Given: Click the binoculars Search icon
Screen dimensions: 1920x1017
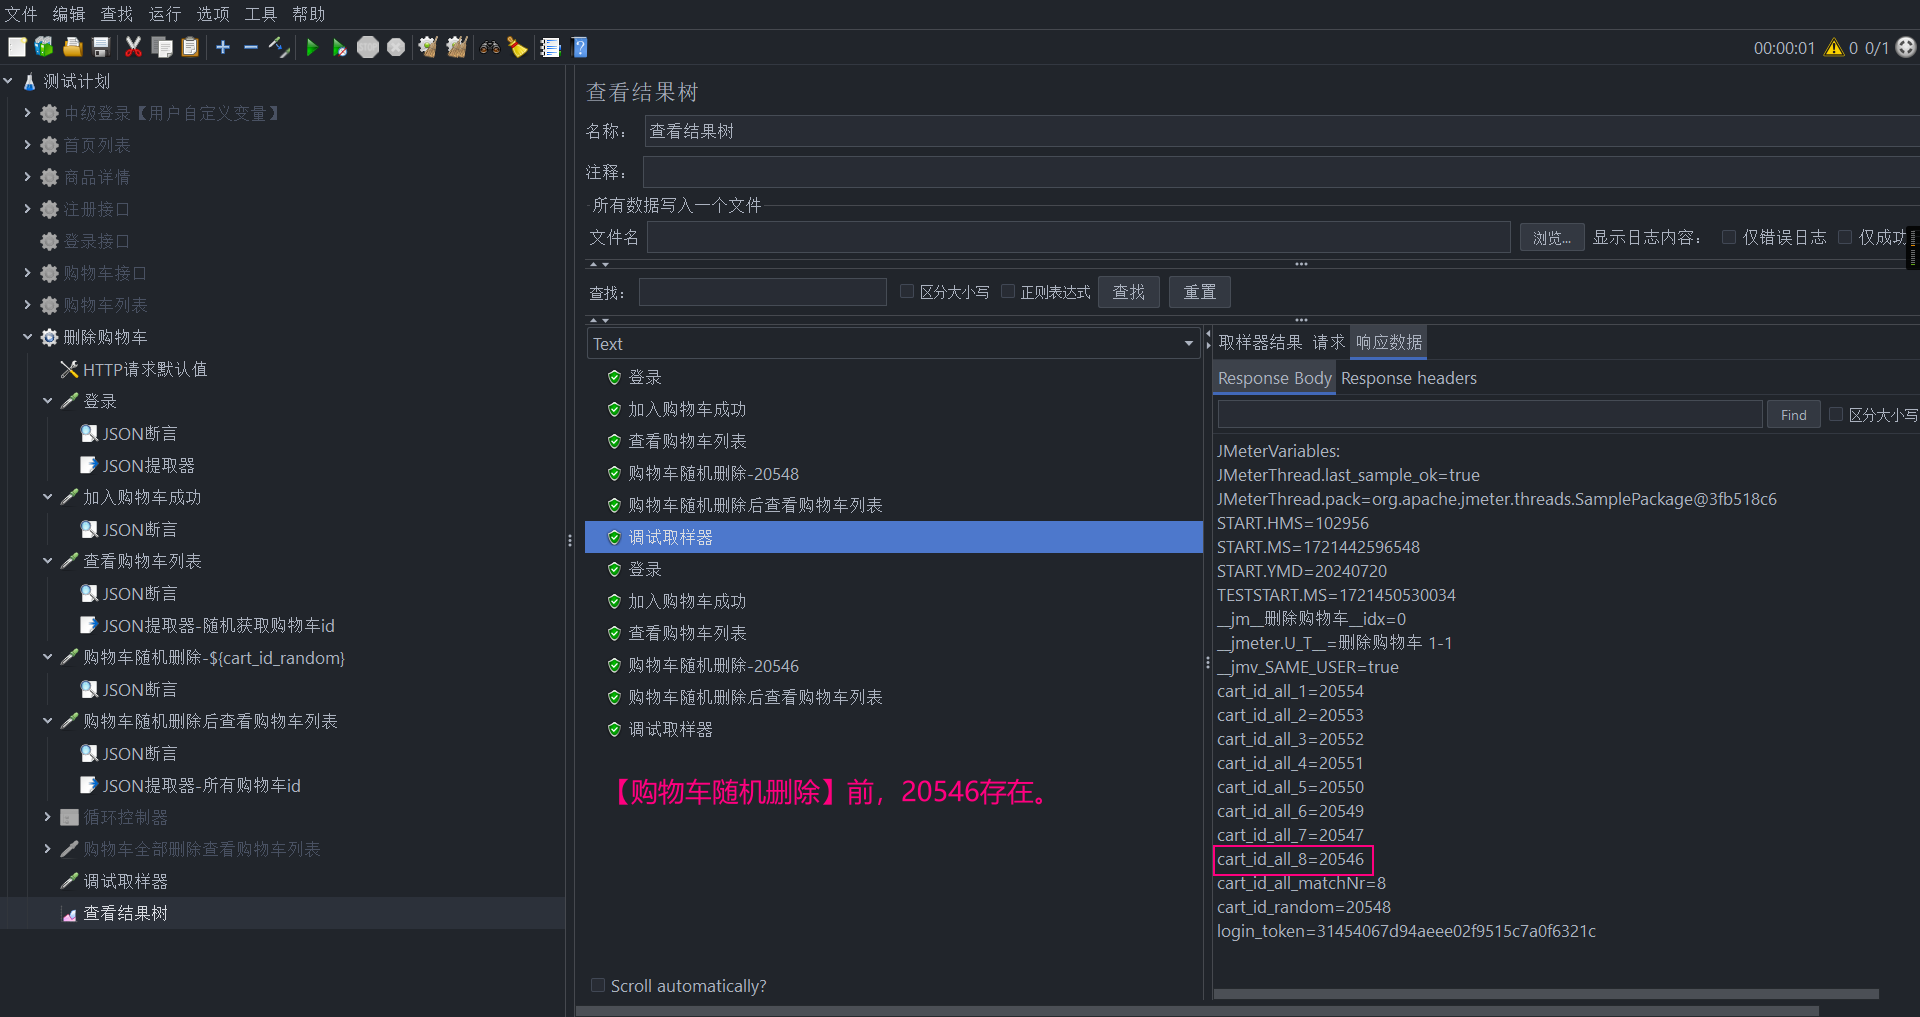Looking at the screenshot, I should (x=490, y=47).
